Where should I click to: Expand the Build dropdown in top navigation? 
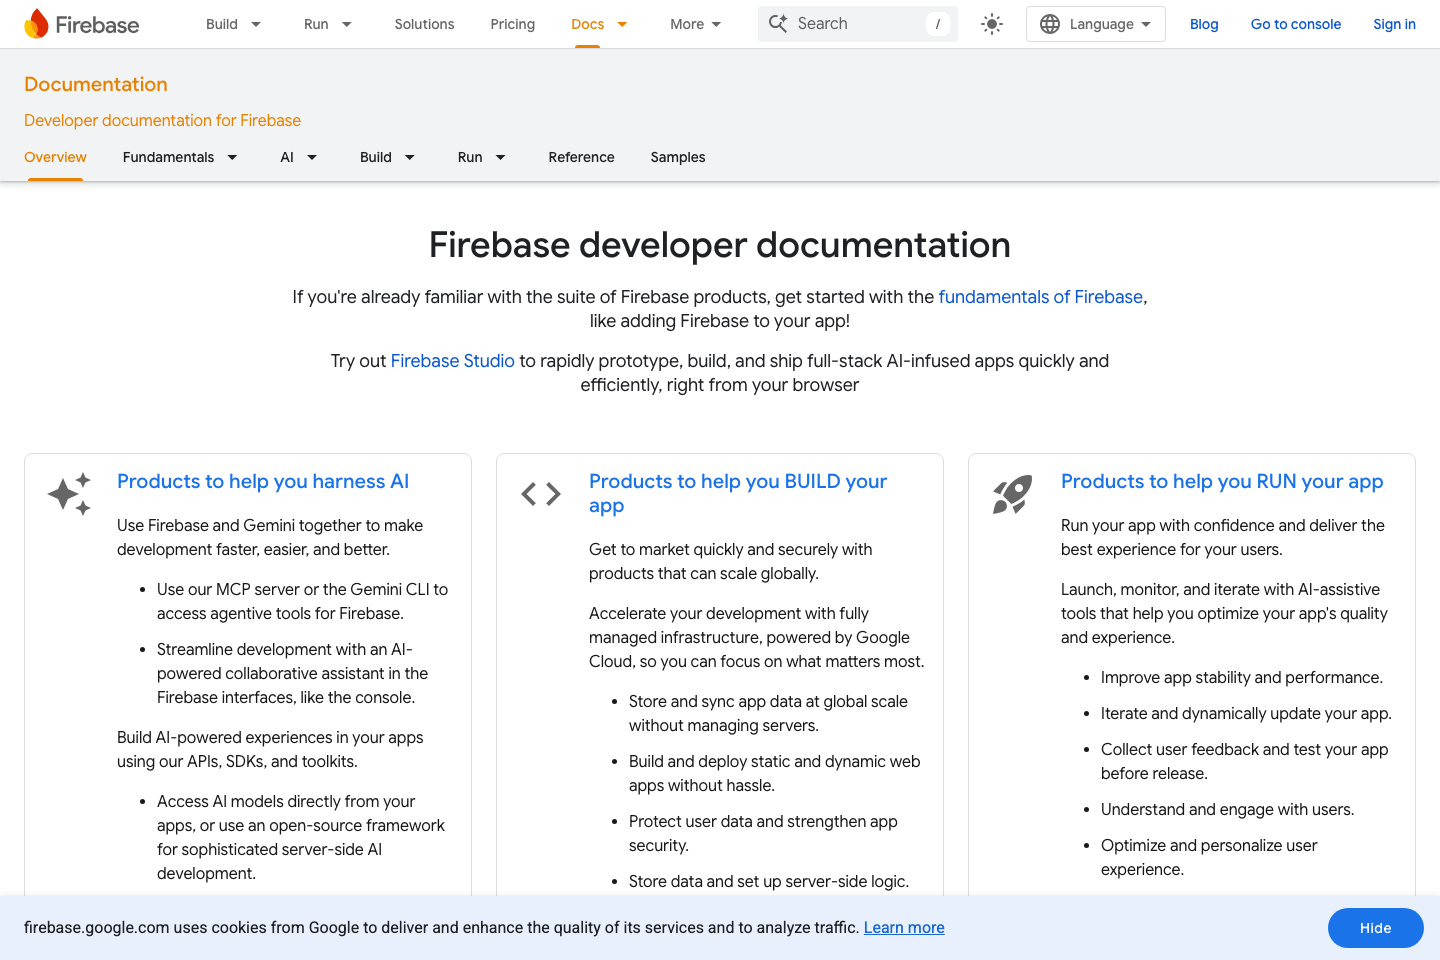pyautogui.click(x=232, y=23)
